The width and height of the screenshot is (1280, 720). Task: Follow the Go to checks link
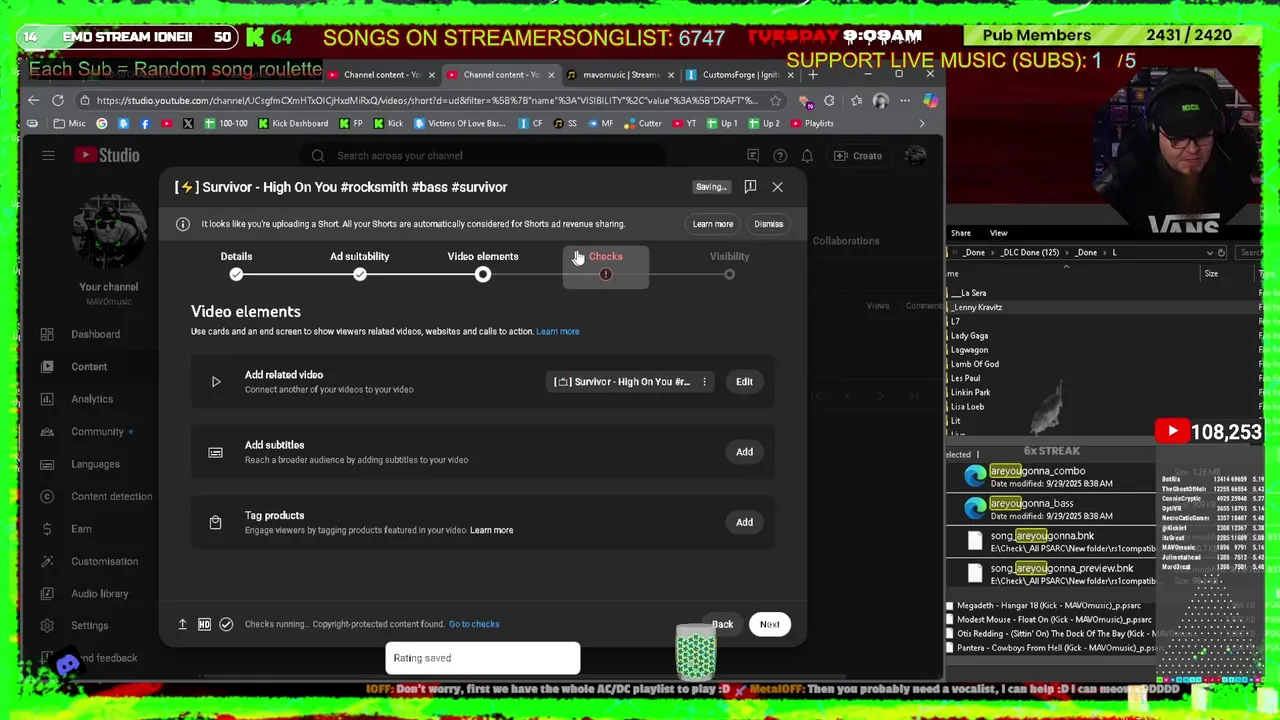474,624
